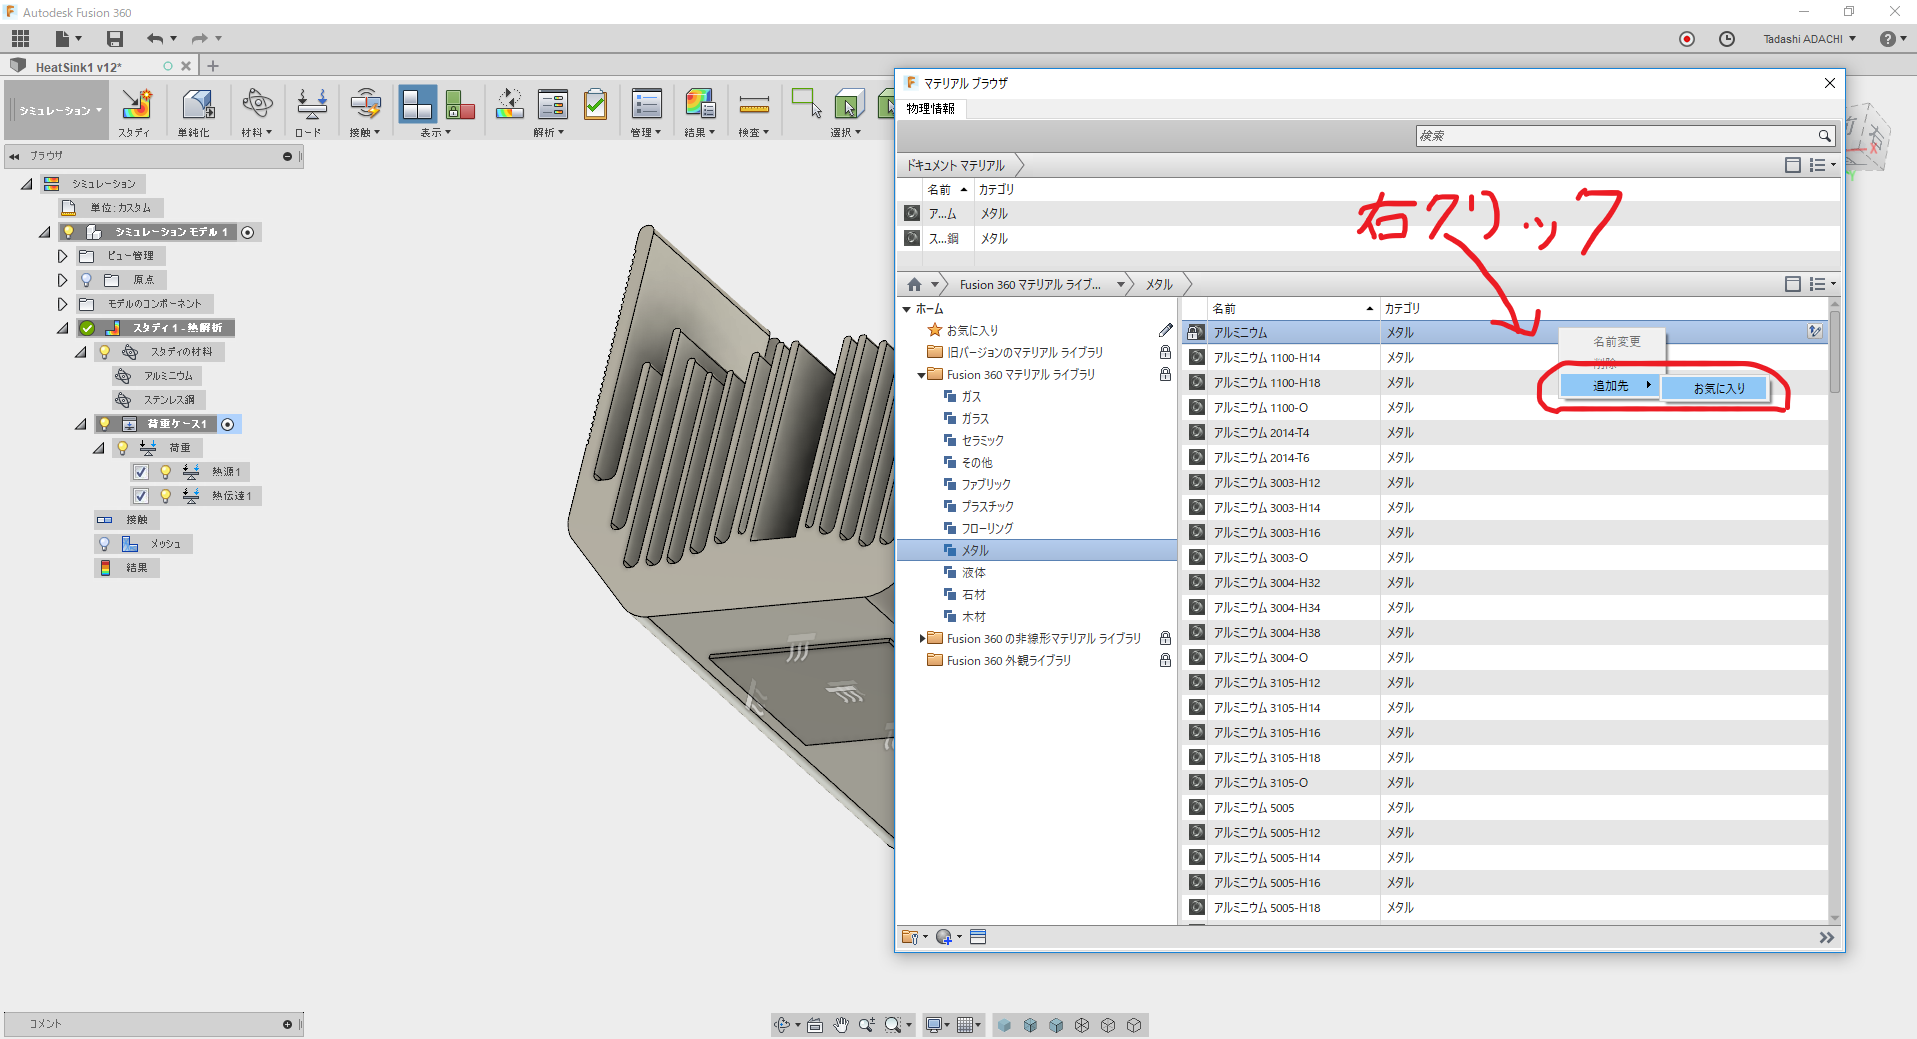Open the シミュレーション workspace dropdown
This screenshot has height=1039, width=1917.
point(59,110)
